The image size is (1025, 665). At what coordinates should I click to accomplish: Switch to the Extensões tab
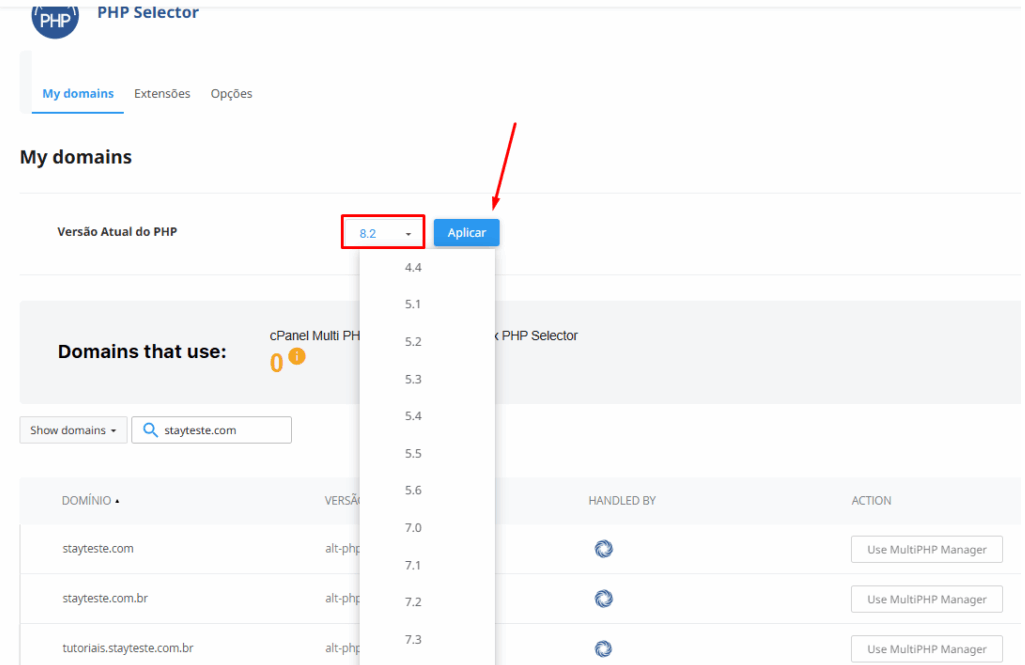162,94
